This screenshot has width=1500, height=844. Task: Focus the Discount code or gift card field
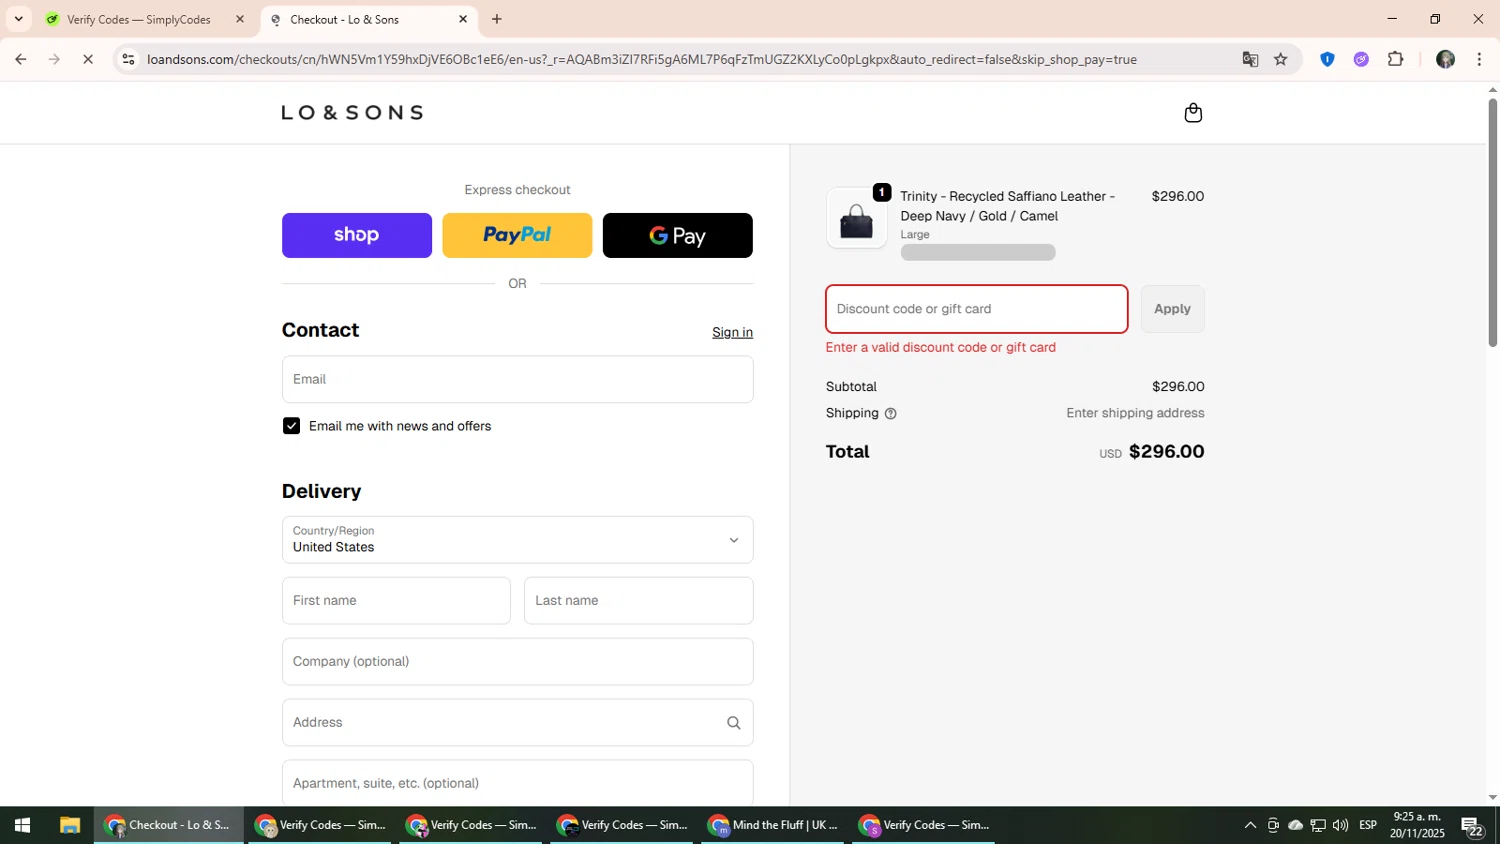tap(977, 309)
